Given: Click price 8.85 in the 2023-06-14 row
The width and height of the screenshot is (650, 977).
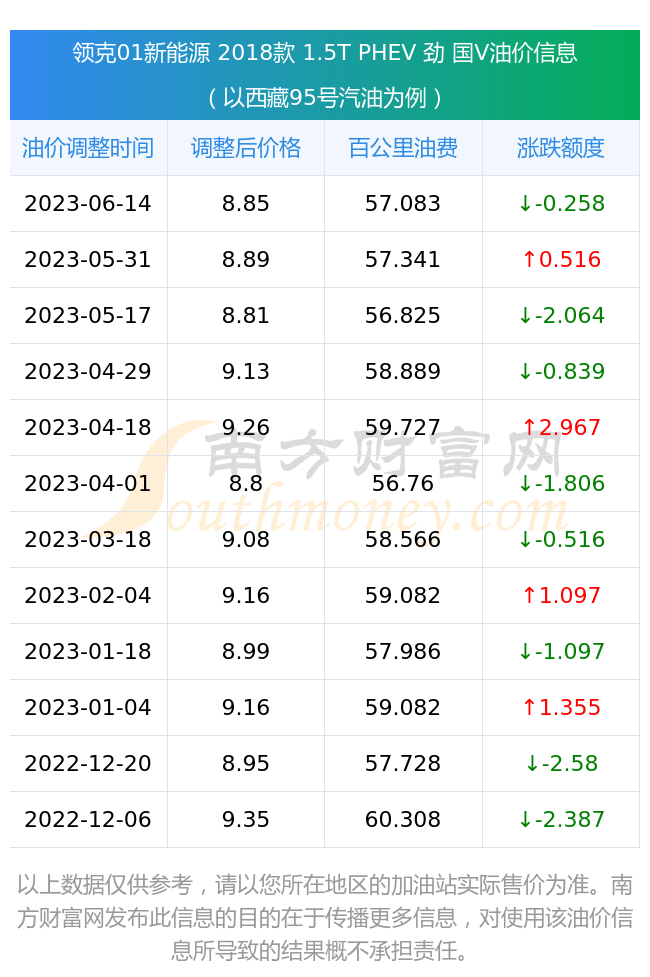Looking at the screenshot, I should pos(246,203).
